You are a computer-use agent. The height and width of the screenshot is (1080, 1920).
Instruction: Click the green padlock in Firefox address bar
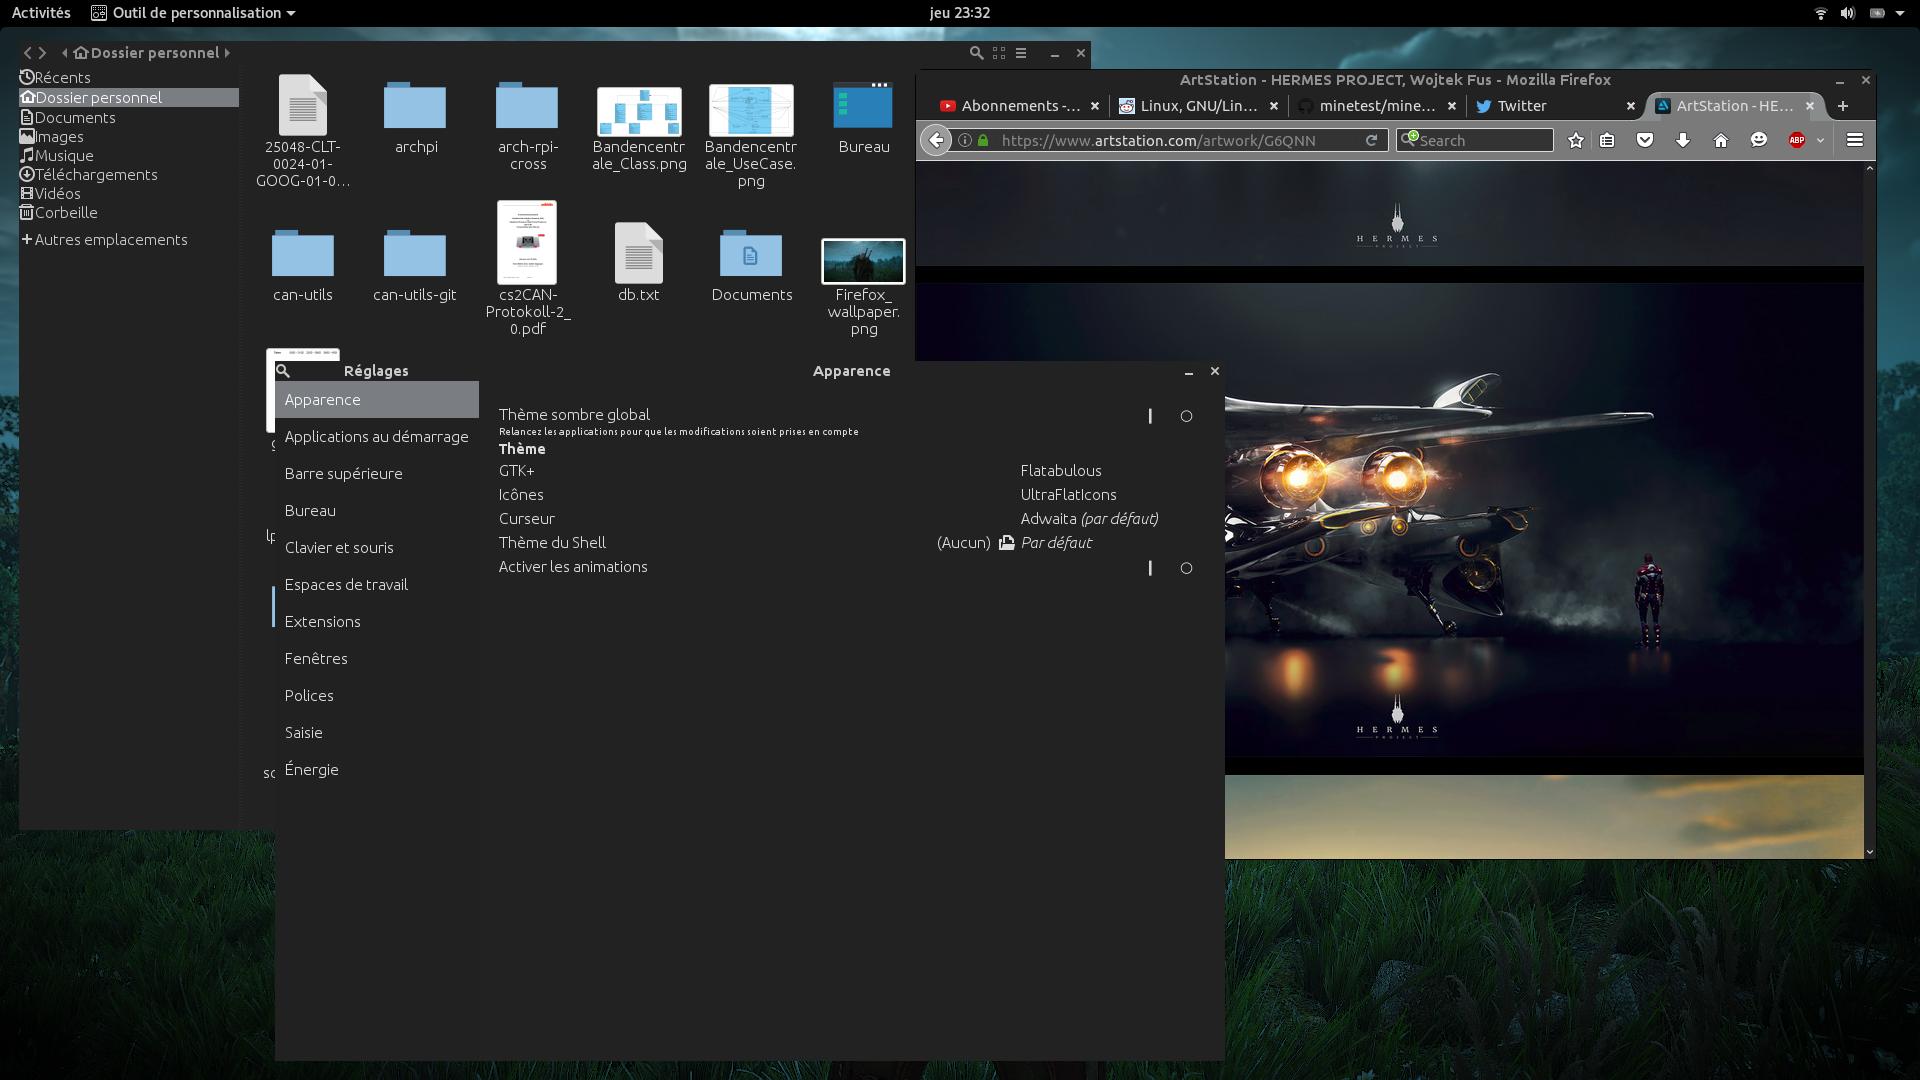[x=983, y=140]
